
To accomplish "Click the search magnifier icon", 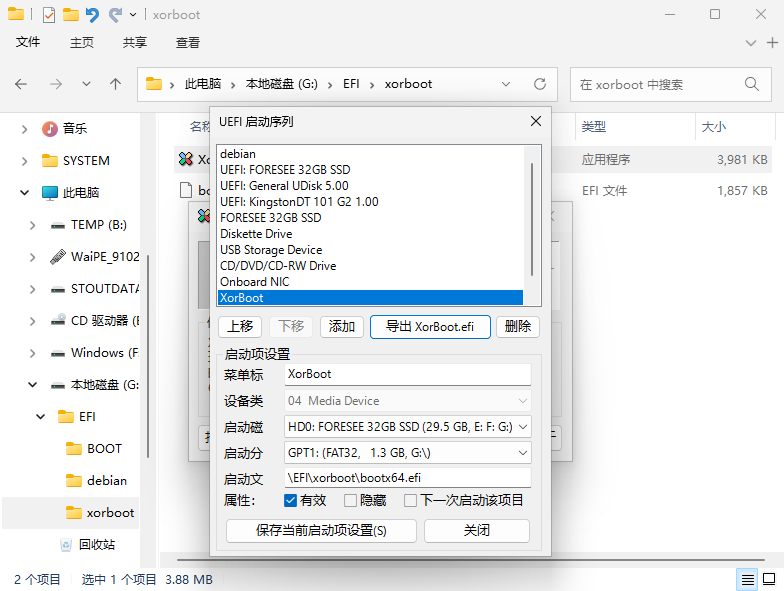I will pos(752,84).
